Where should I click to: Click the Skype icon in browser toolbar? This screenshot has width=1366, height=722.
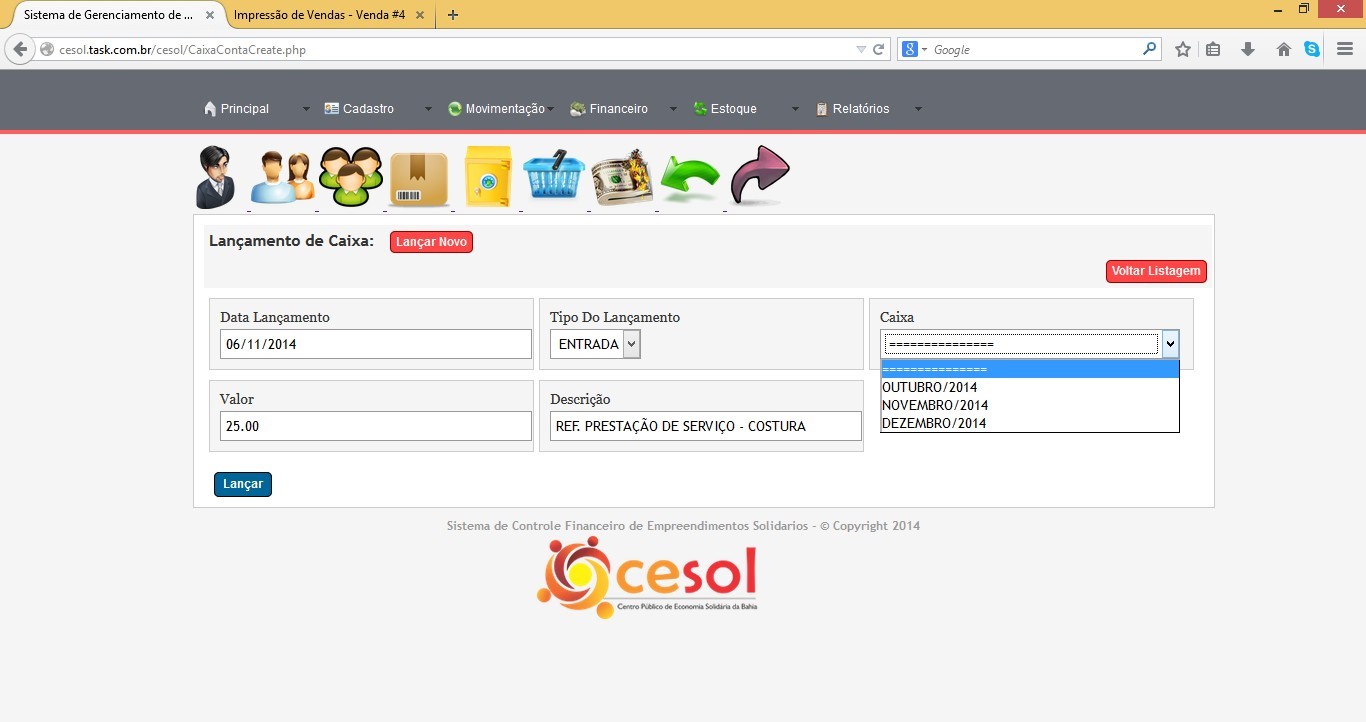point(1312,49)
